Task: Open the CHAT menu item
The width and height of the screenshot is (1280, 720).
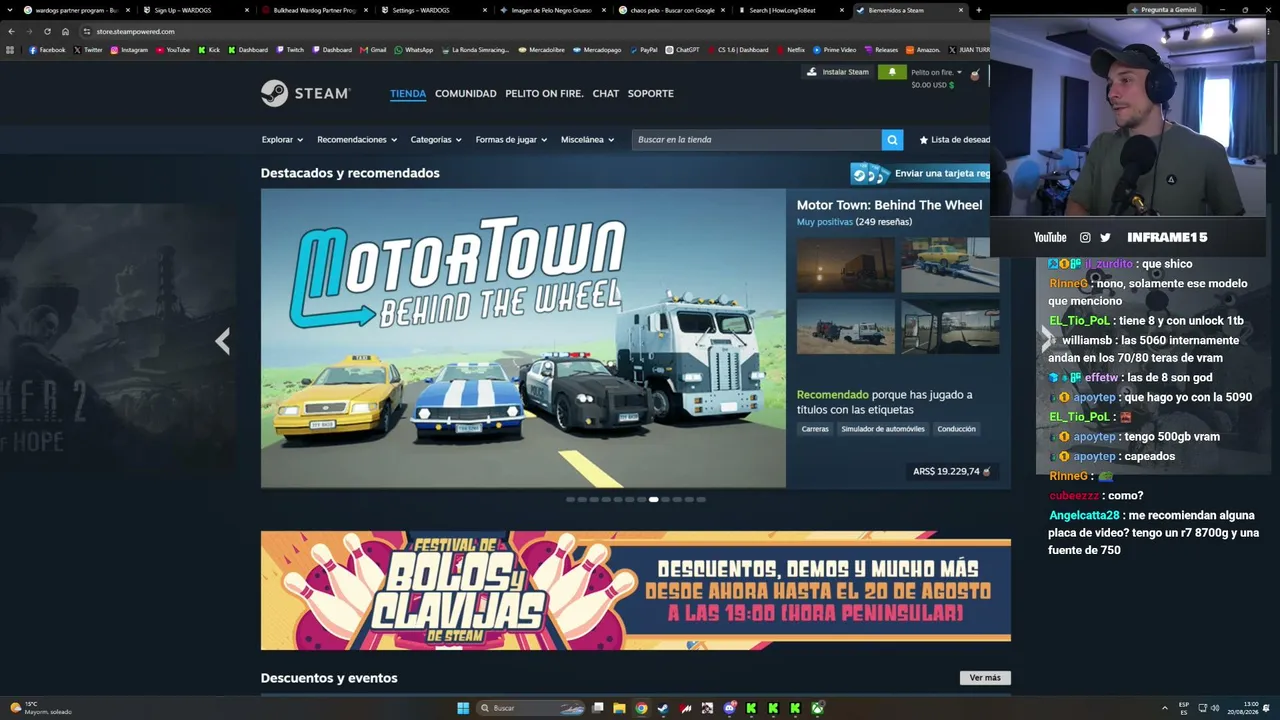Action: (606, 93)
